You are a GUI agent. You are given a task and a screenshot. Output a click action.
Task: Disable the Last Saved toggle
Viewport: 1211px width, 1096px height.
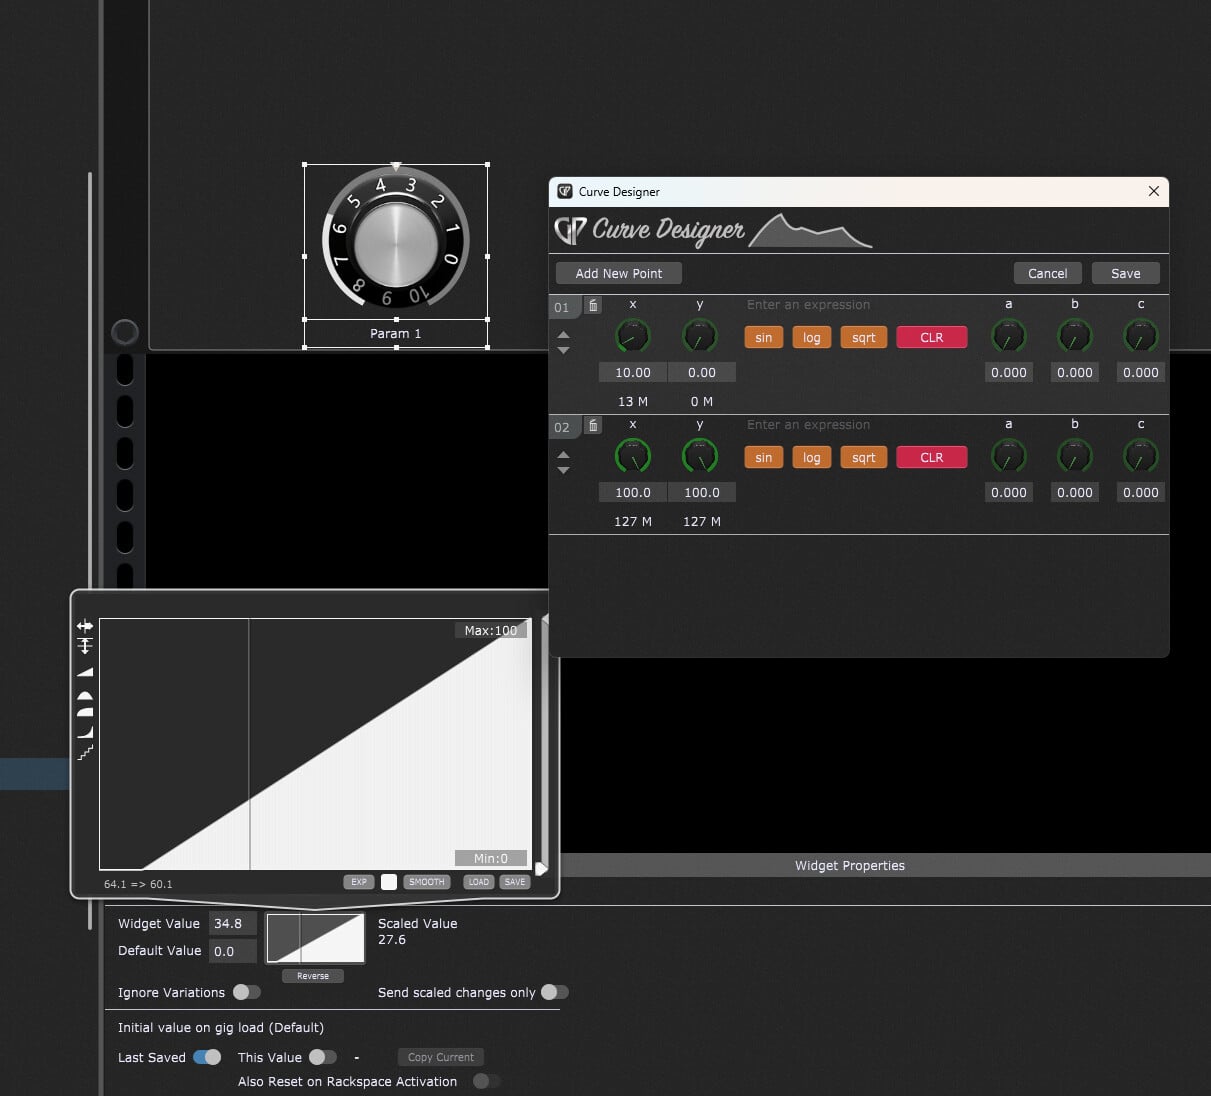[x=207, y=1057]
